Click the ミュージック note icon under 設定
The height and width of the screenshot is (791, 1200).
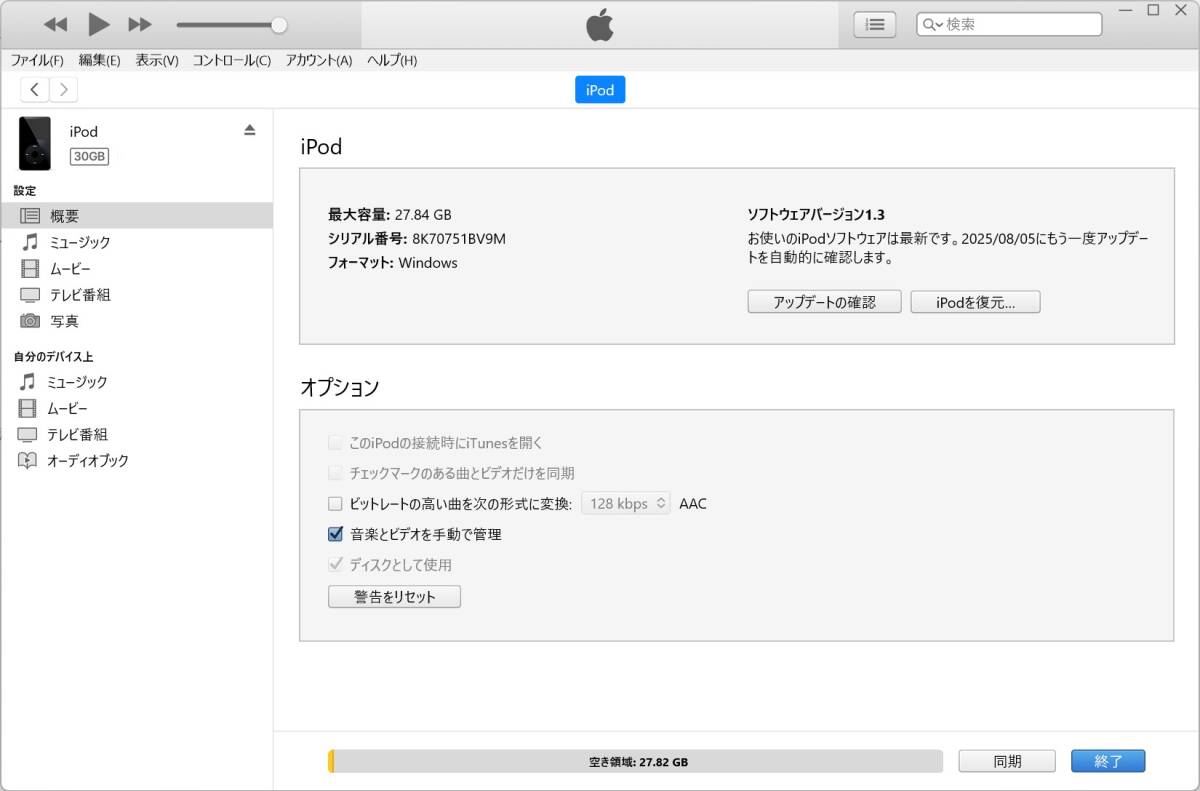[x=30, y=242]
